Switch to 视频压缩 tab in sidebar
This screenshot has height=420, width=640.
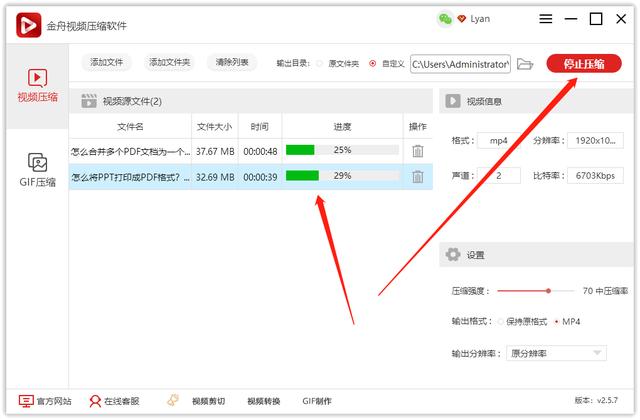tap(37, 86)
